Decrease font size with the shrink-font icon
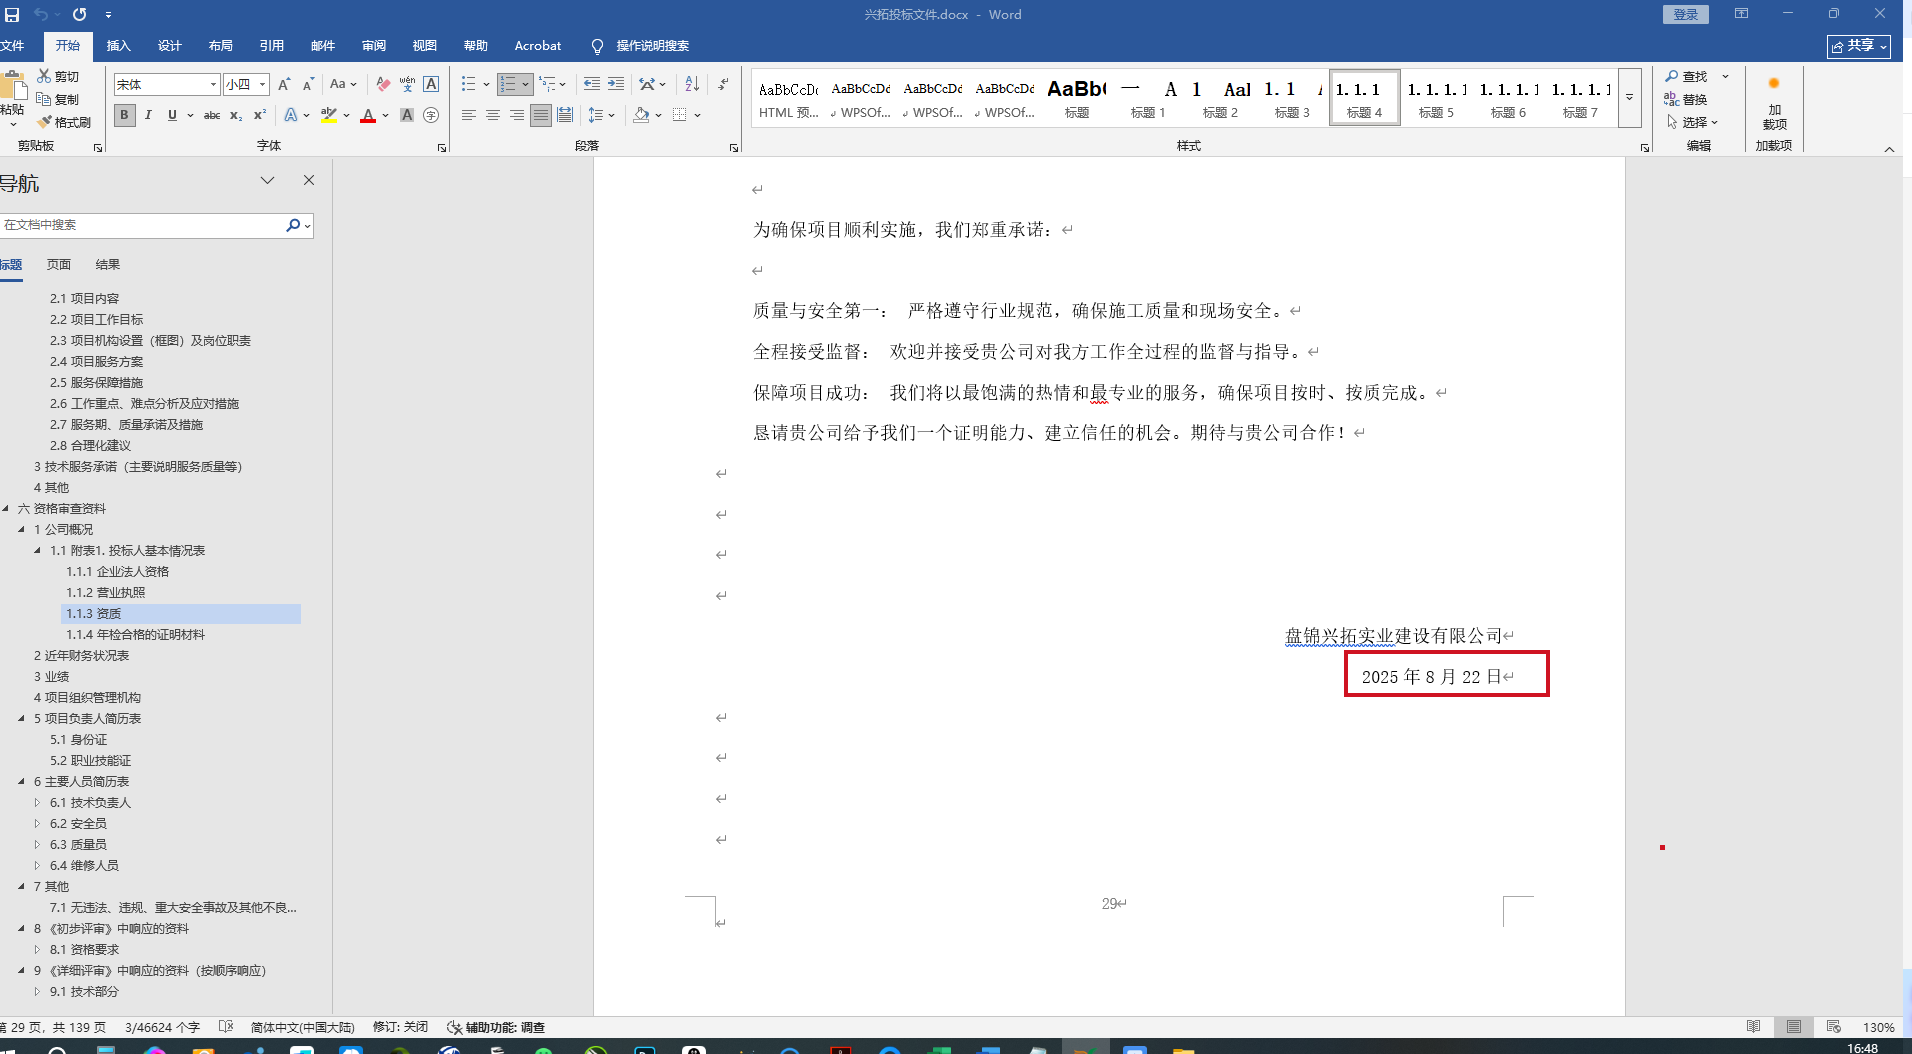Image resolution: width=1912 pixels, height=1054 pixels. [308, 84]
